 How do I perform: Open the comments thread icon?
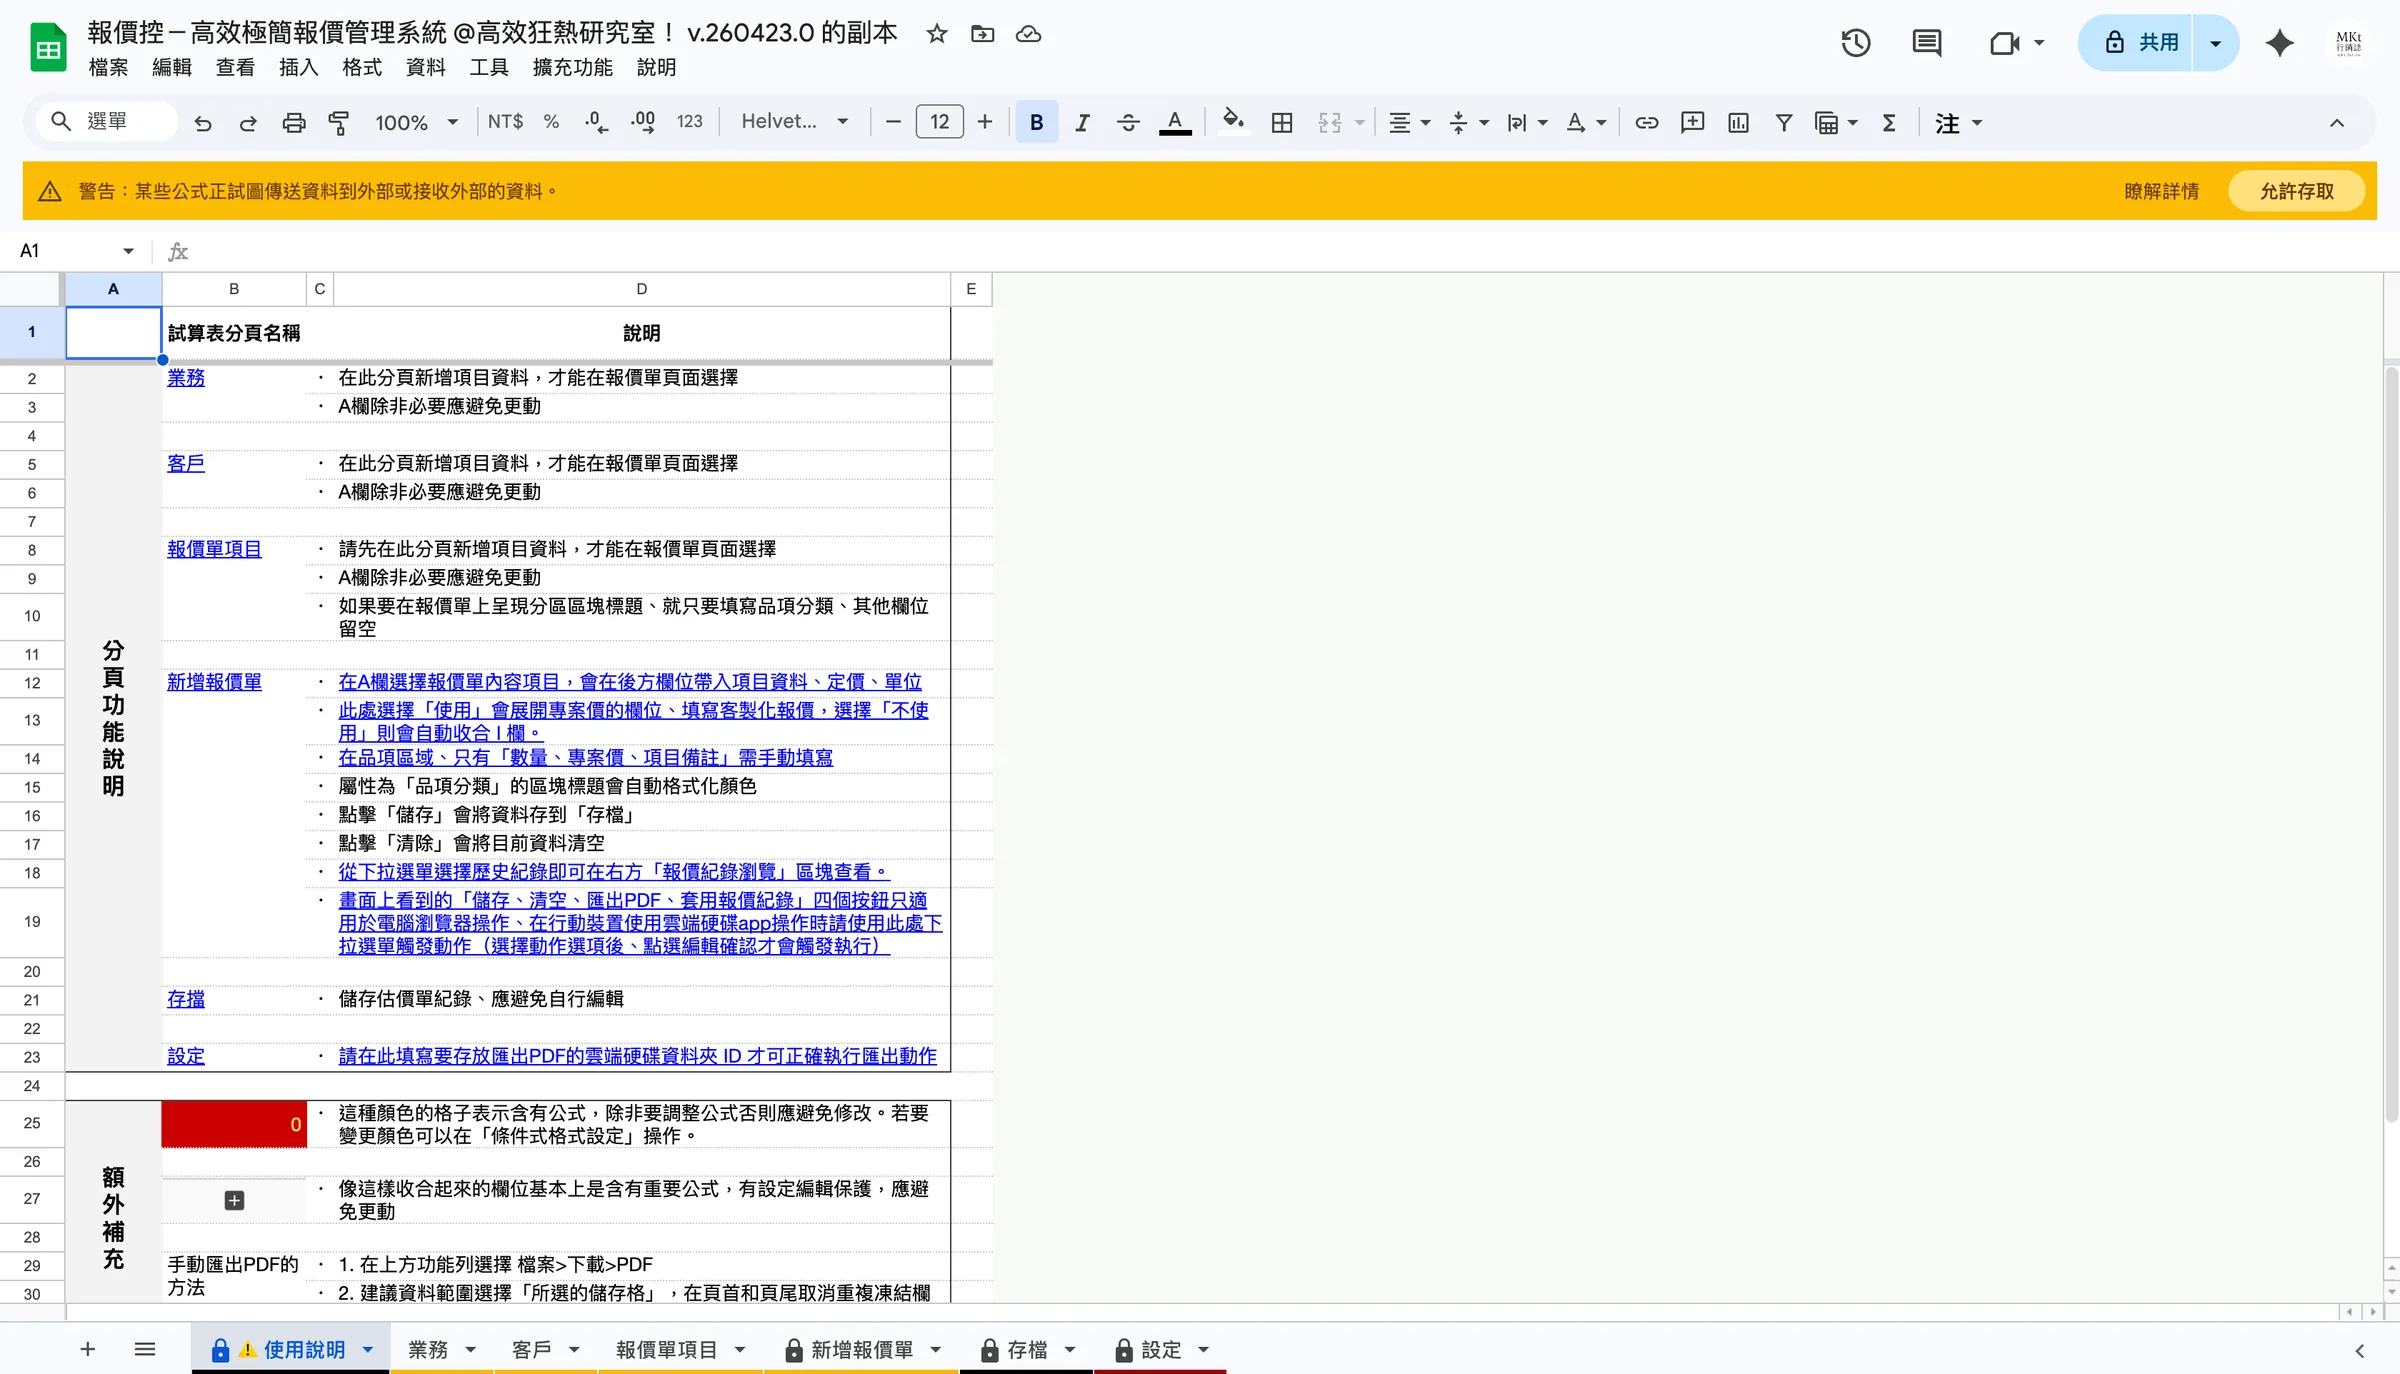(x=1927, y=43)
